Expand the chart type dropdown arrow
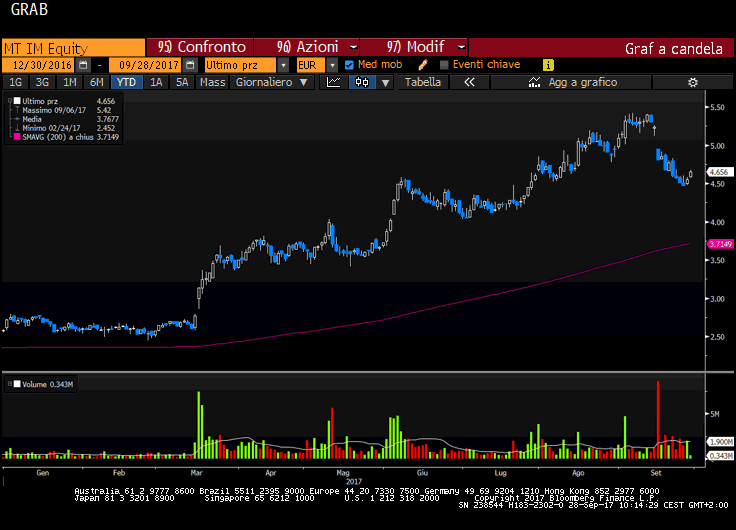Image resolution: width=736 pixels, height=530 pixels. coord(386,82)
